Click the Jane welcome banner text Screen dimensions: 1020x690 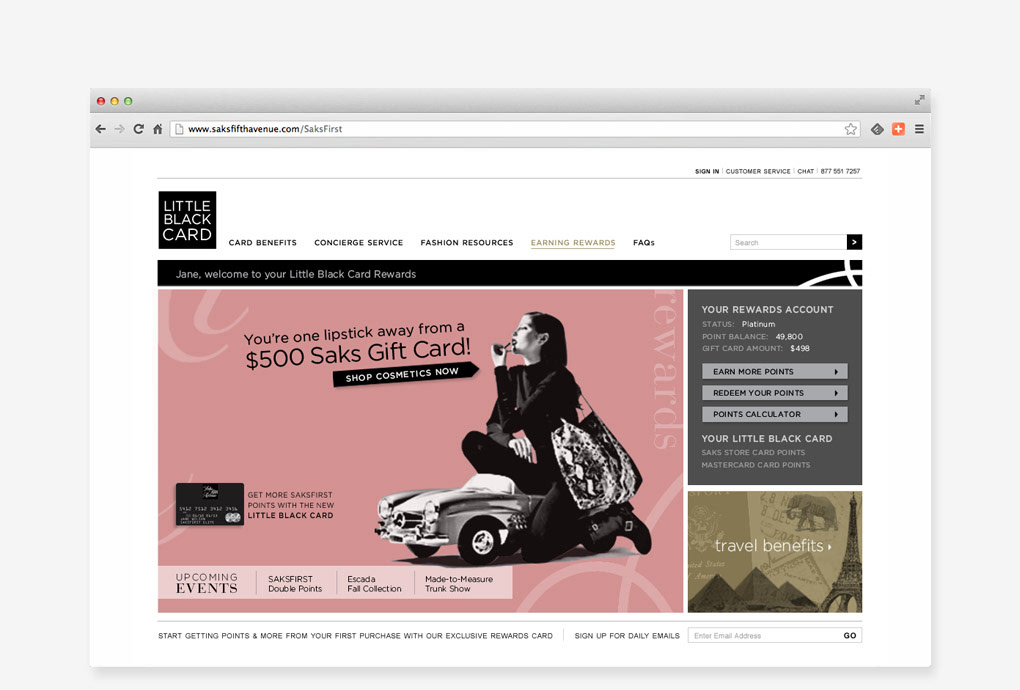(x=296, y=274)
